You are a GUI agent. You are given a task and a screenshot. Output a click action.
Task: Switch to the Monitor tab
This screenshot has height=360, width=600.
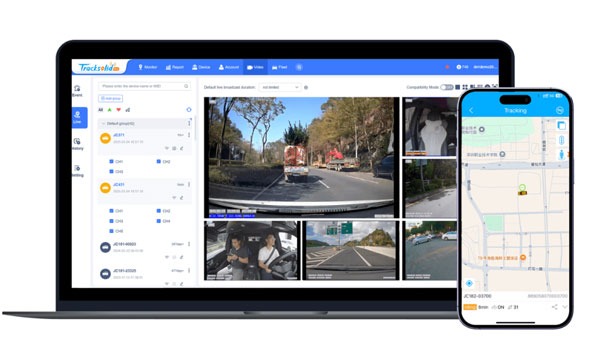(148, 67)
